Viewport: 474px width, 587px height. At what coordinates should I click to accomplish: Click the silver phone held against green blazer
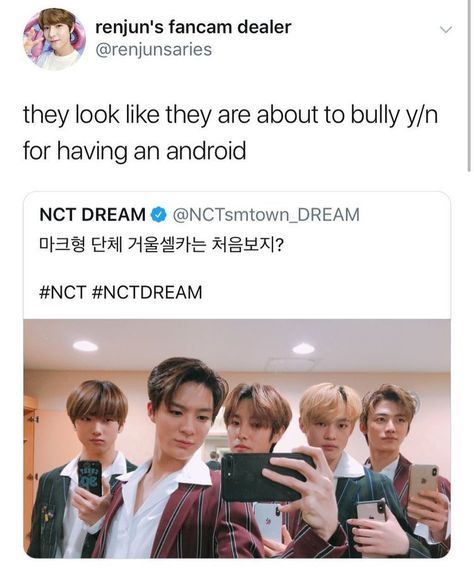click(371, 511)
